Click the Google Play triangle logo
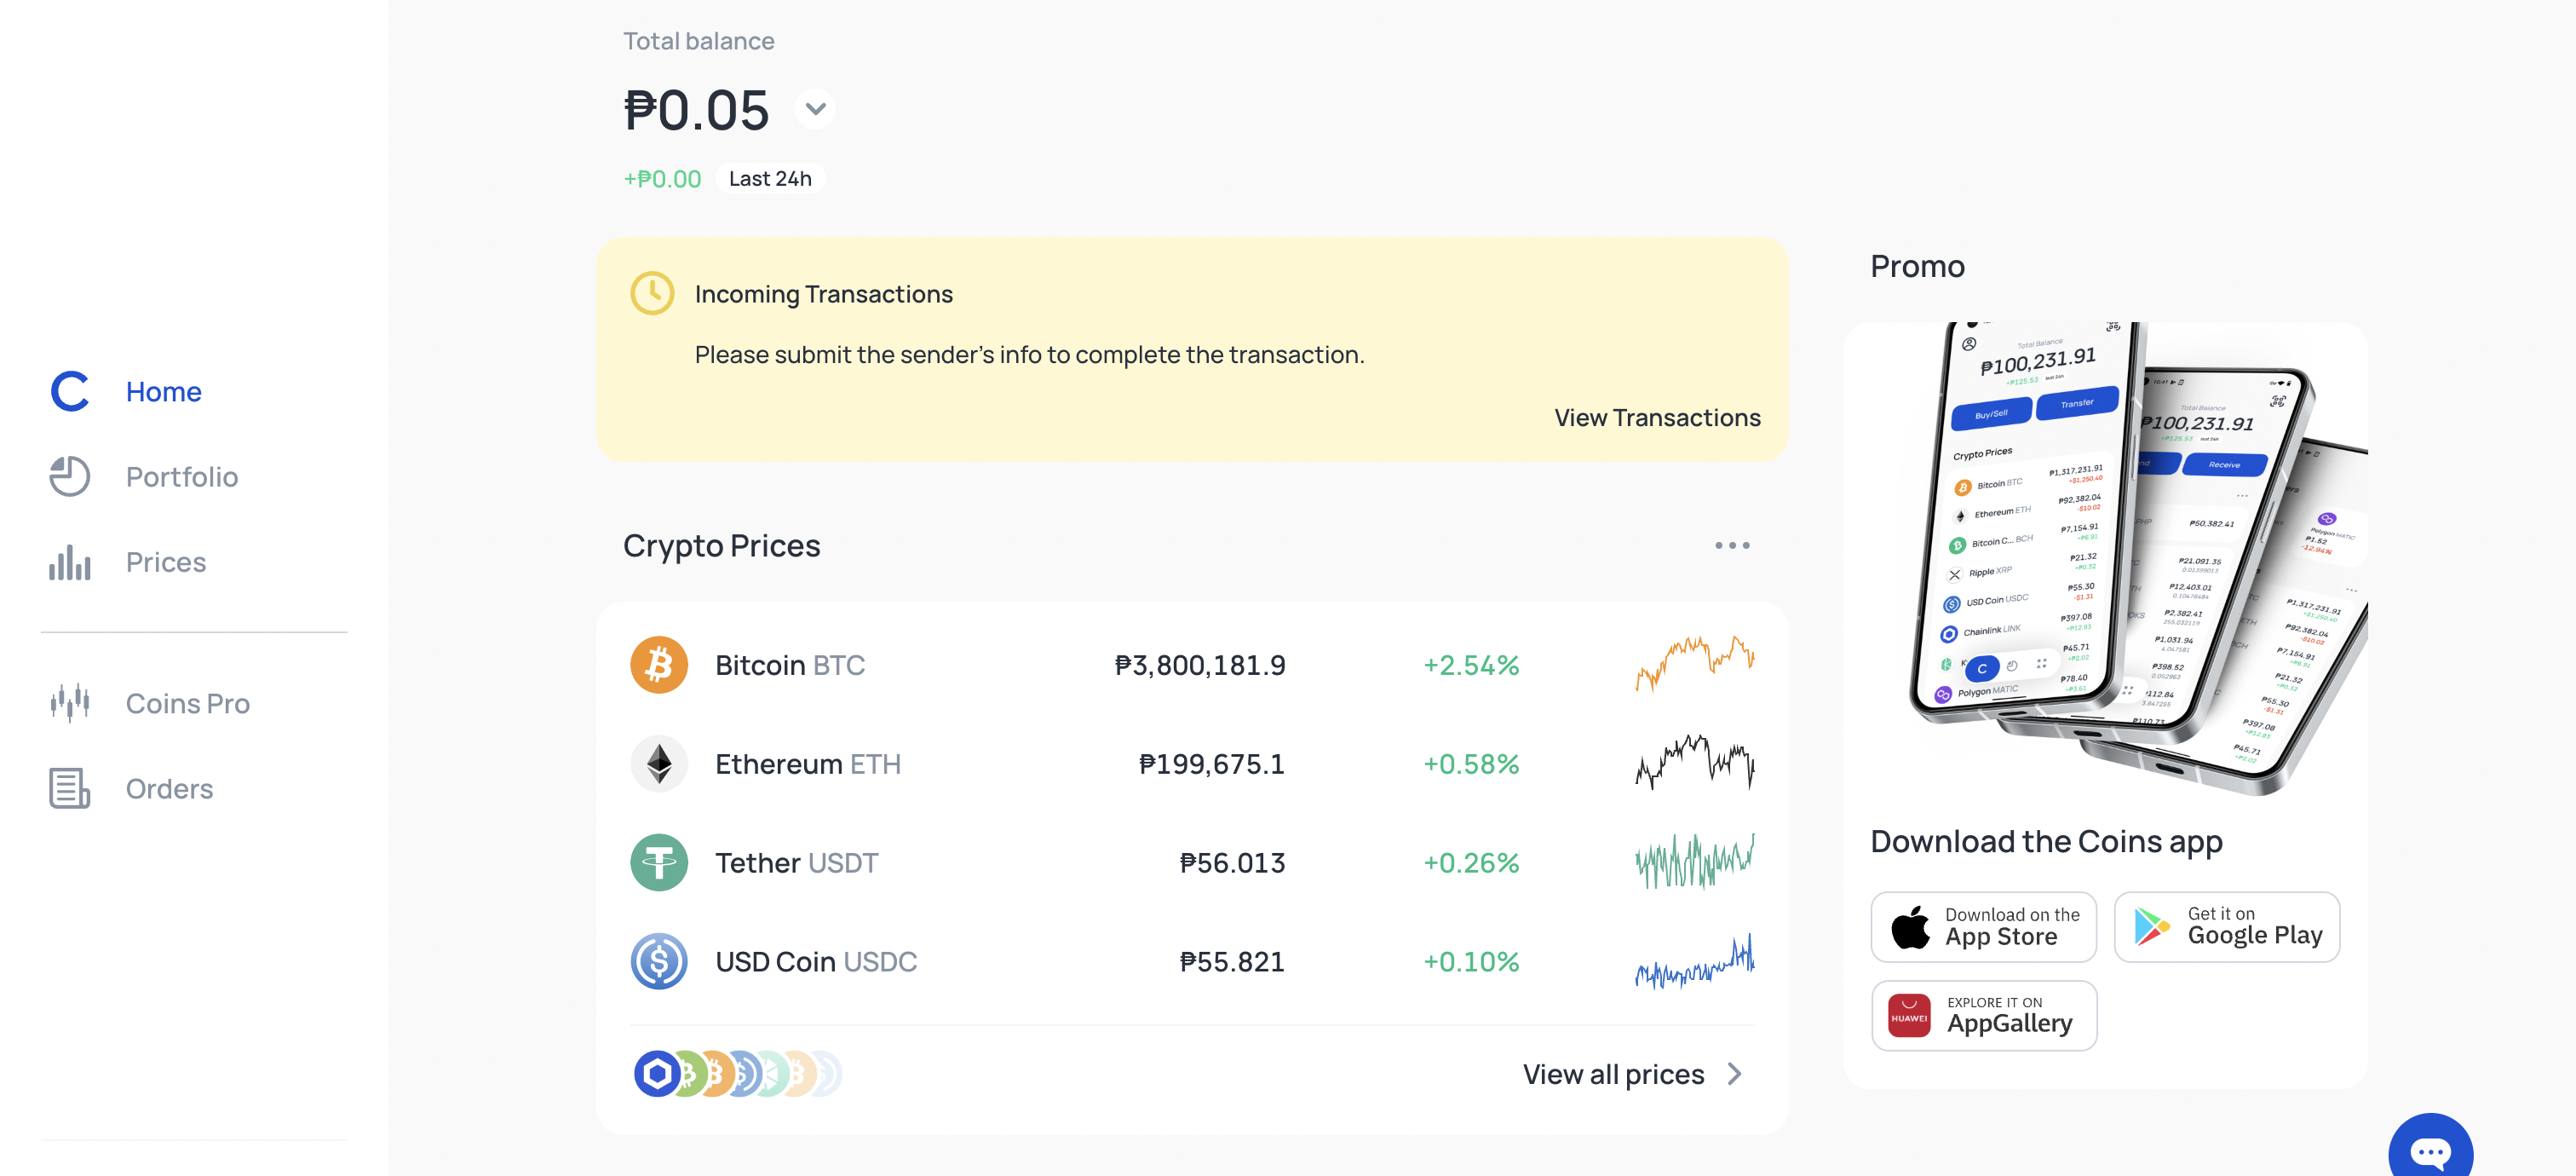 2152,927
